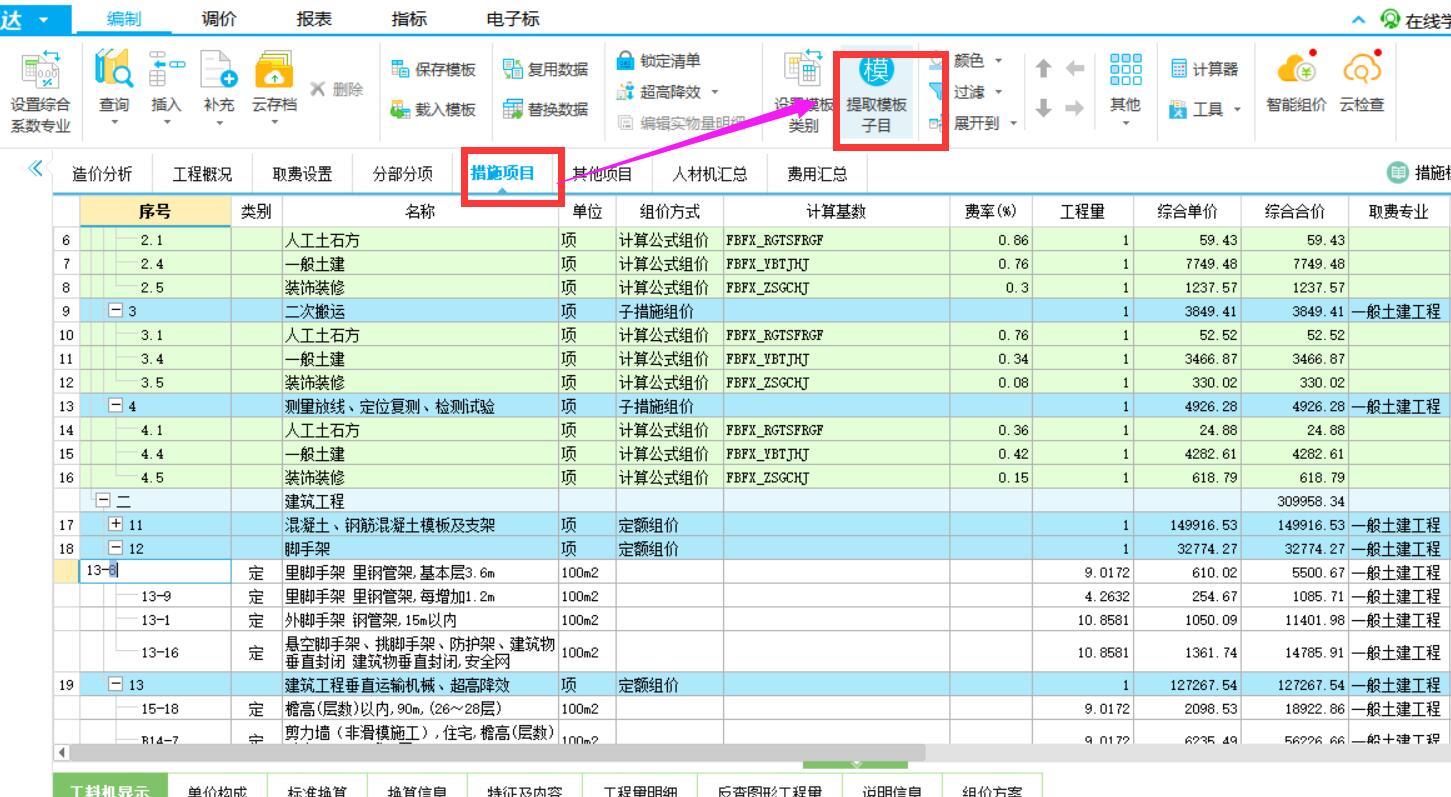Select 里脚手架 里钢管架,每增加1.2m row name

421,596
